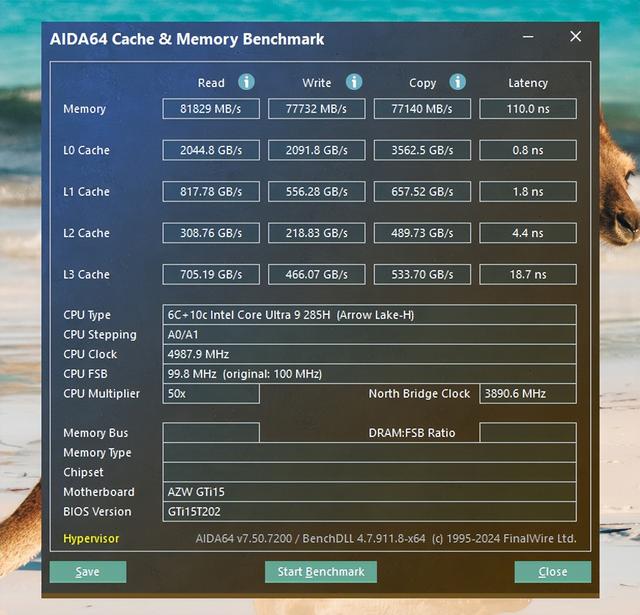Click the empty Memory Type field
640x615 pixels.
369,452
